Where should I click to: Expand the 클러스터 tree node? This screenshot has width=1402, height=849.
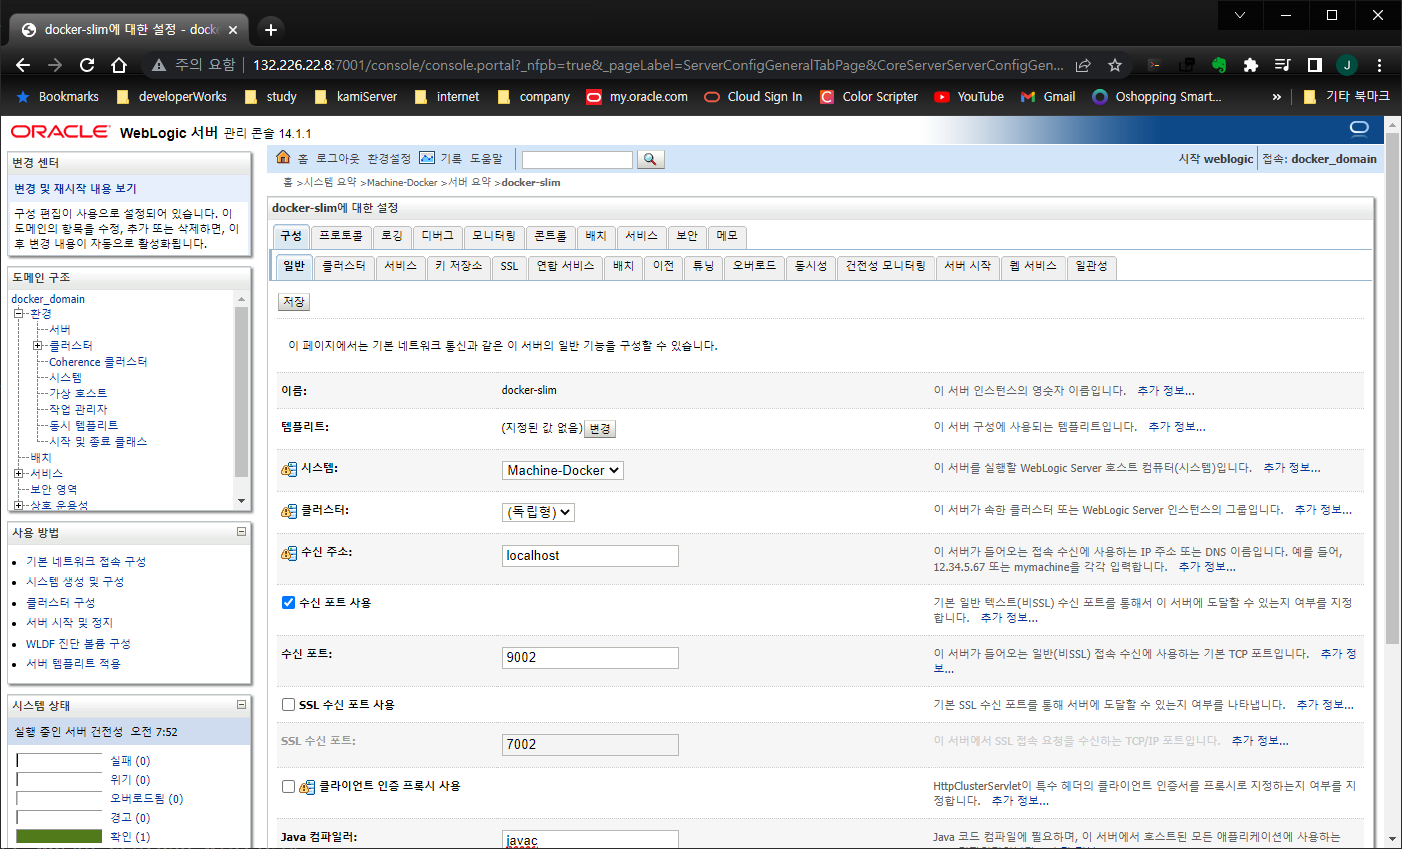pyautogui.click(x=38, y=346)
